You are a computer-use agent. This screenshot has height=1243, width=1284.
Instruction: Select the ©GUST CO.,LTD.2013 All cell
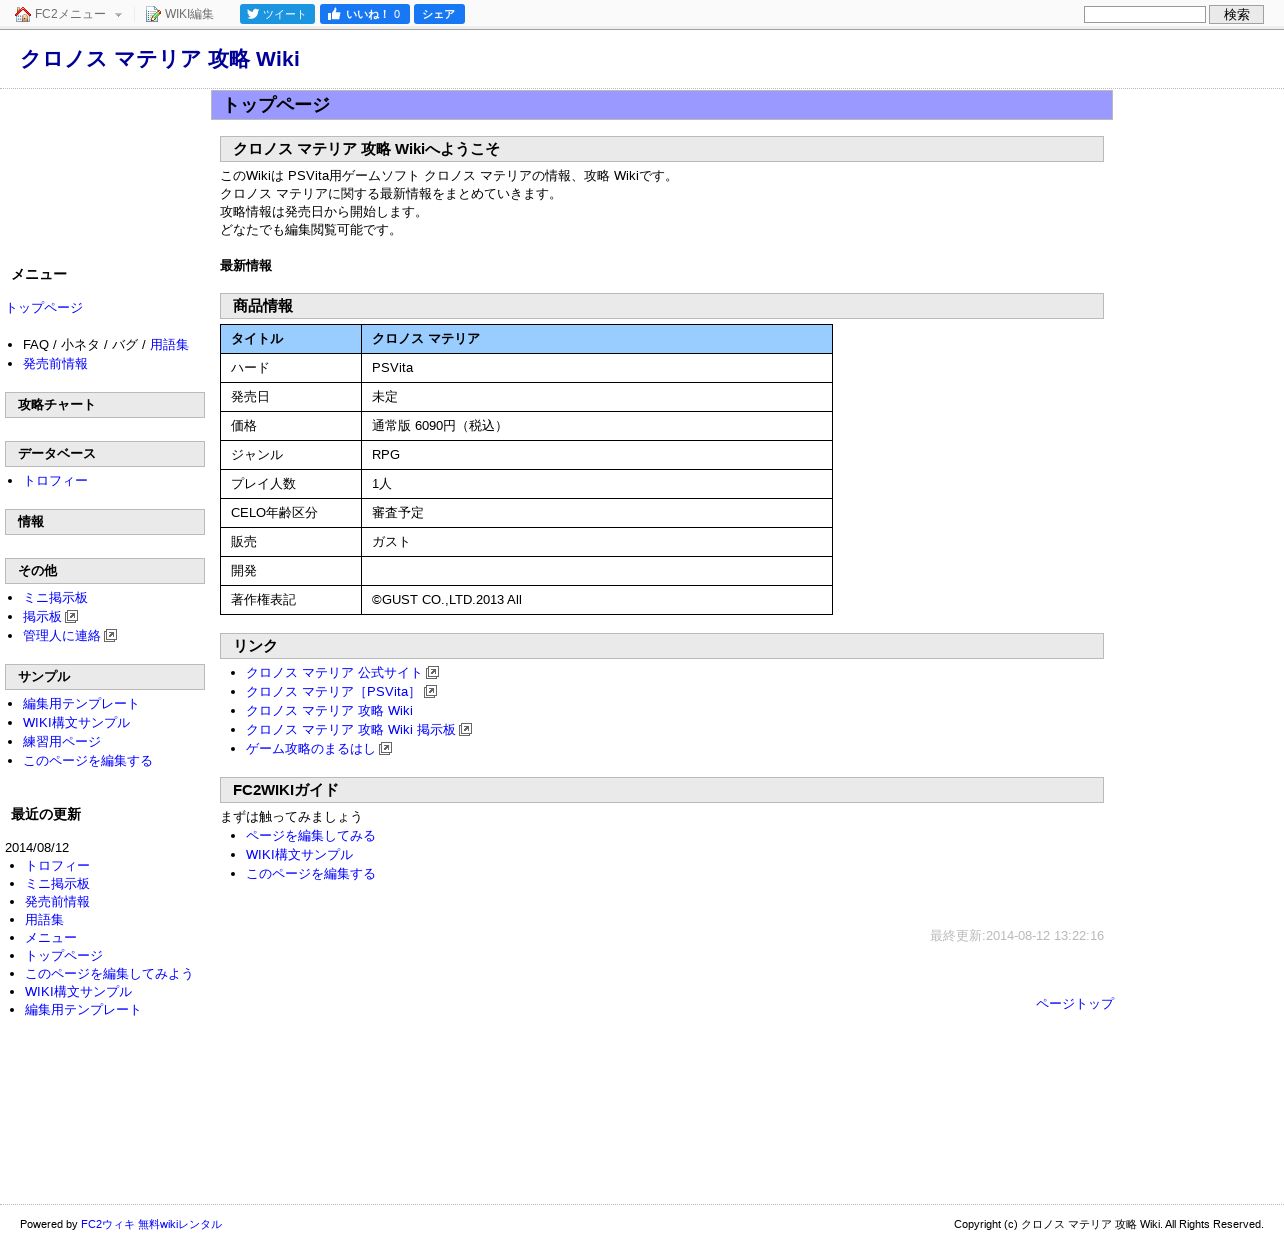[x=597, y=600]
